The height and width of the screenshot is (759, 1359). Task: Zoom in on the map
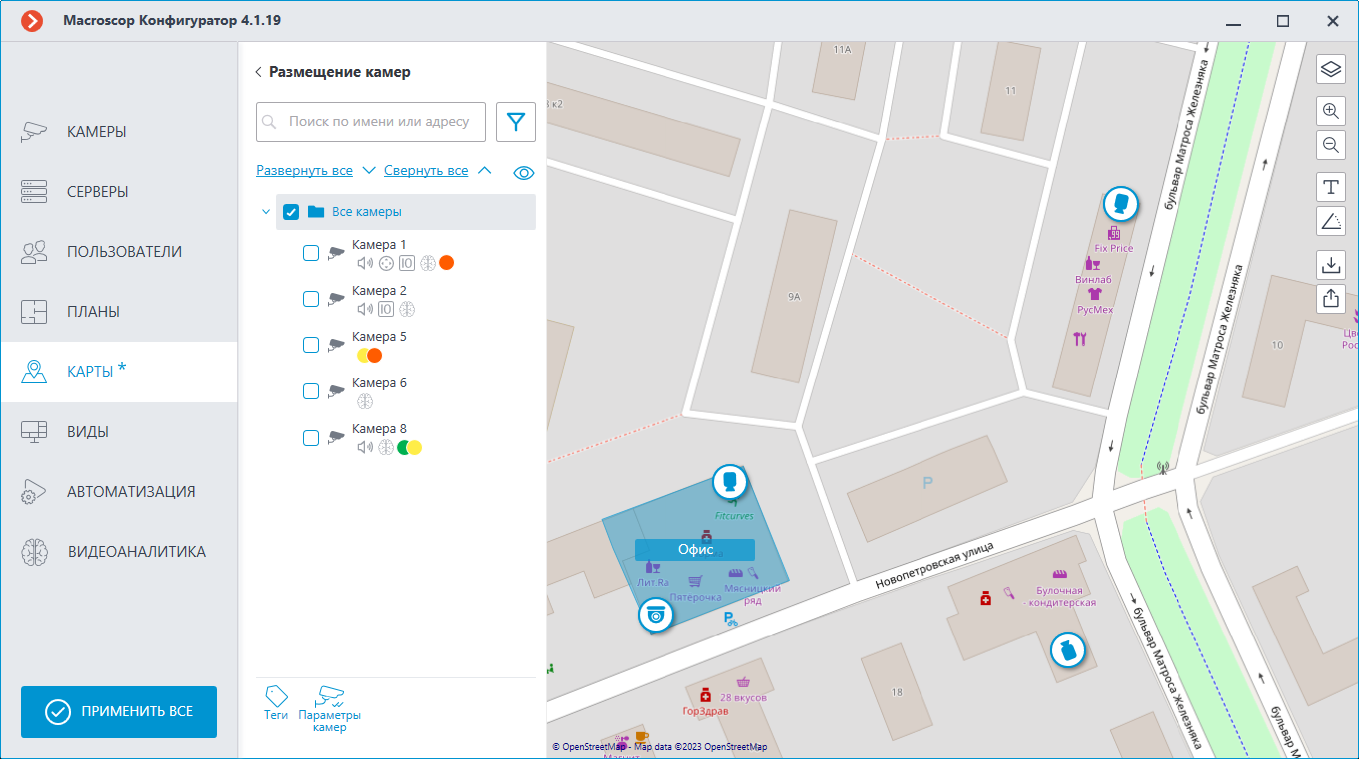tap(1330, 111)
